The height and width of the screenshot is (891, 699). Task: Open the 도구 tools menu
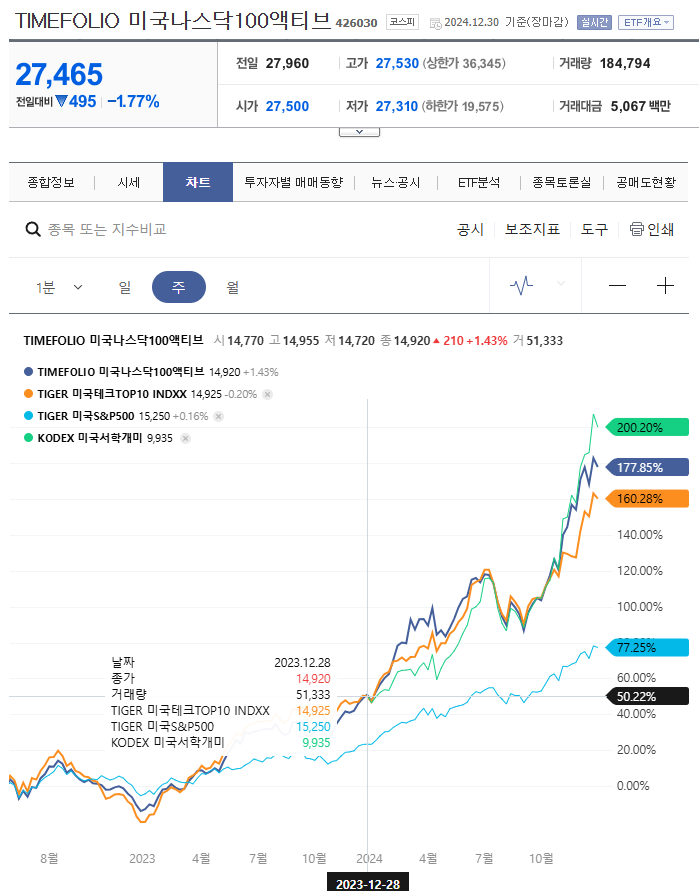tap(594, 230)
